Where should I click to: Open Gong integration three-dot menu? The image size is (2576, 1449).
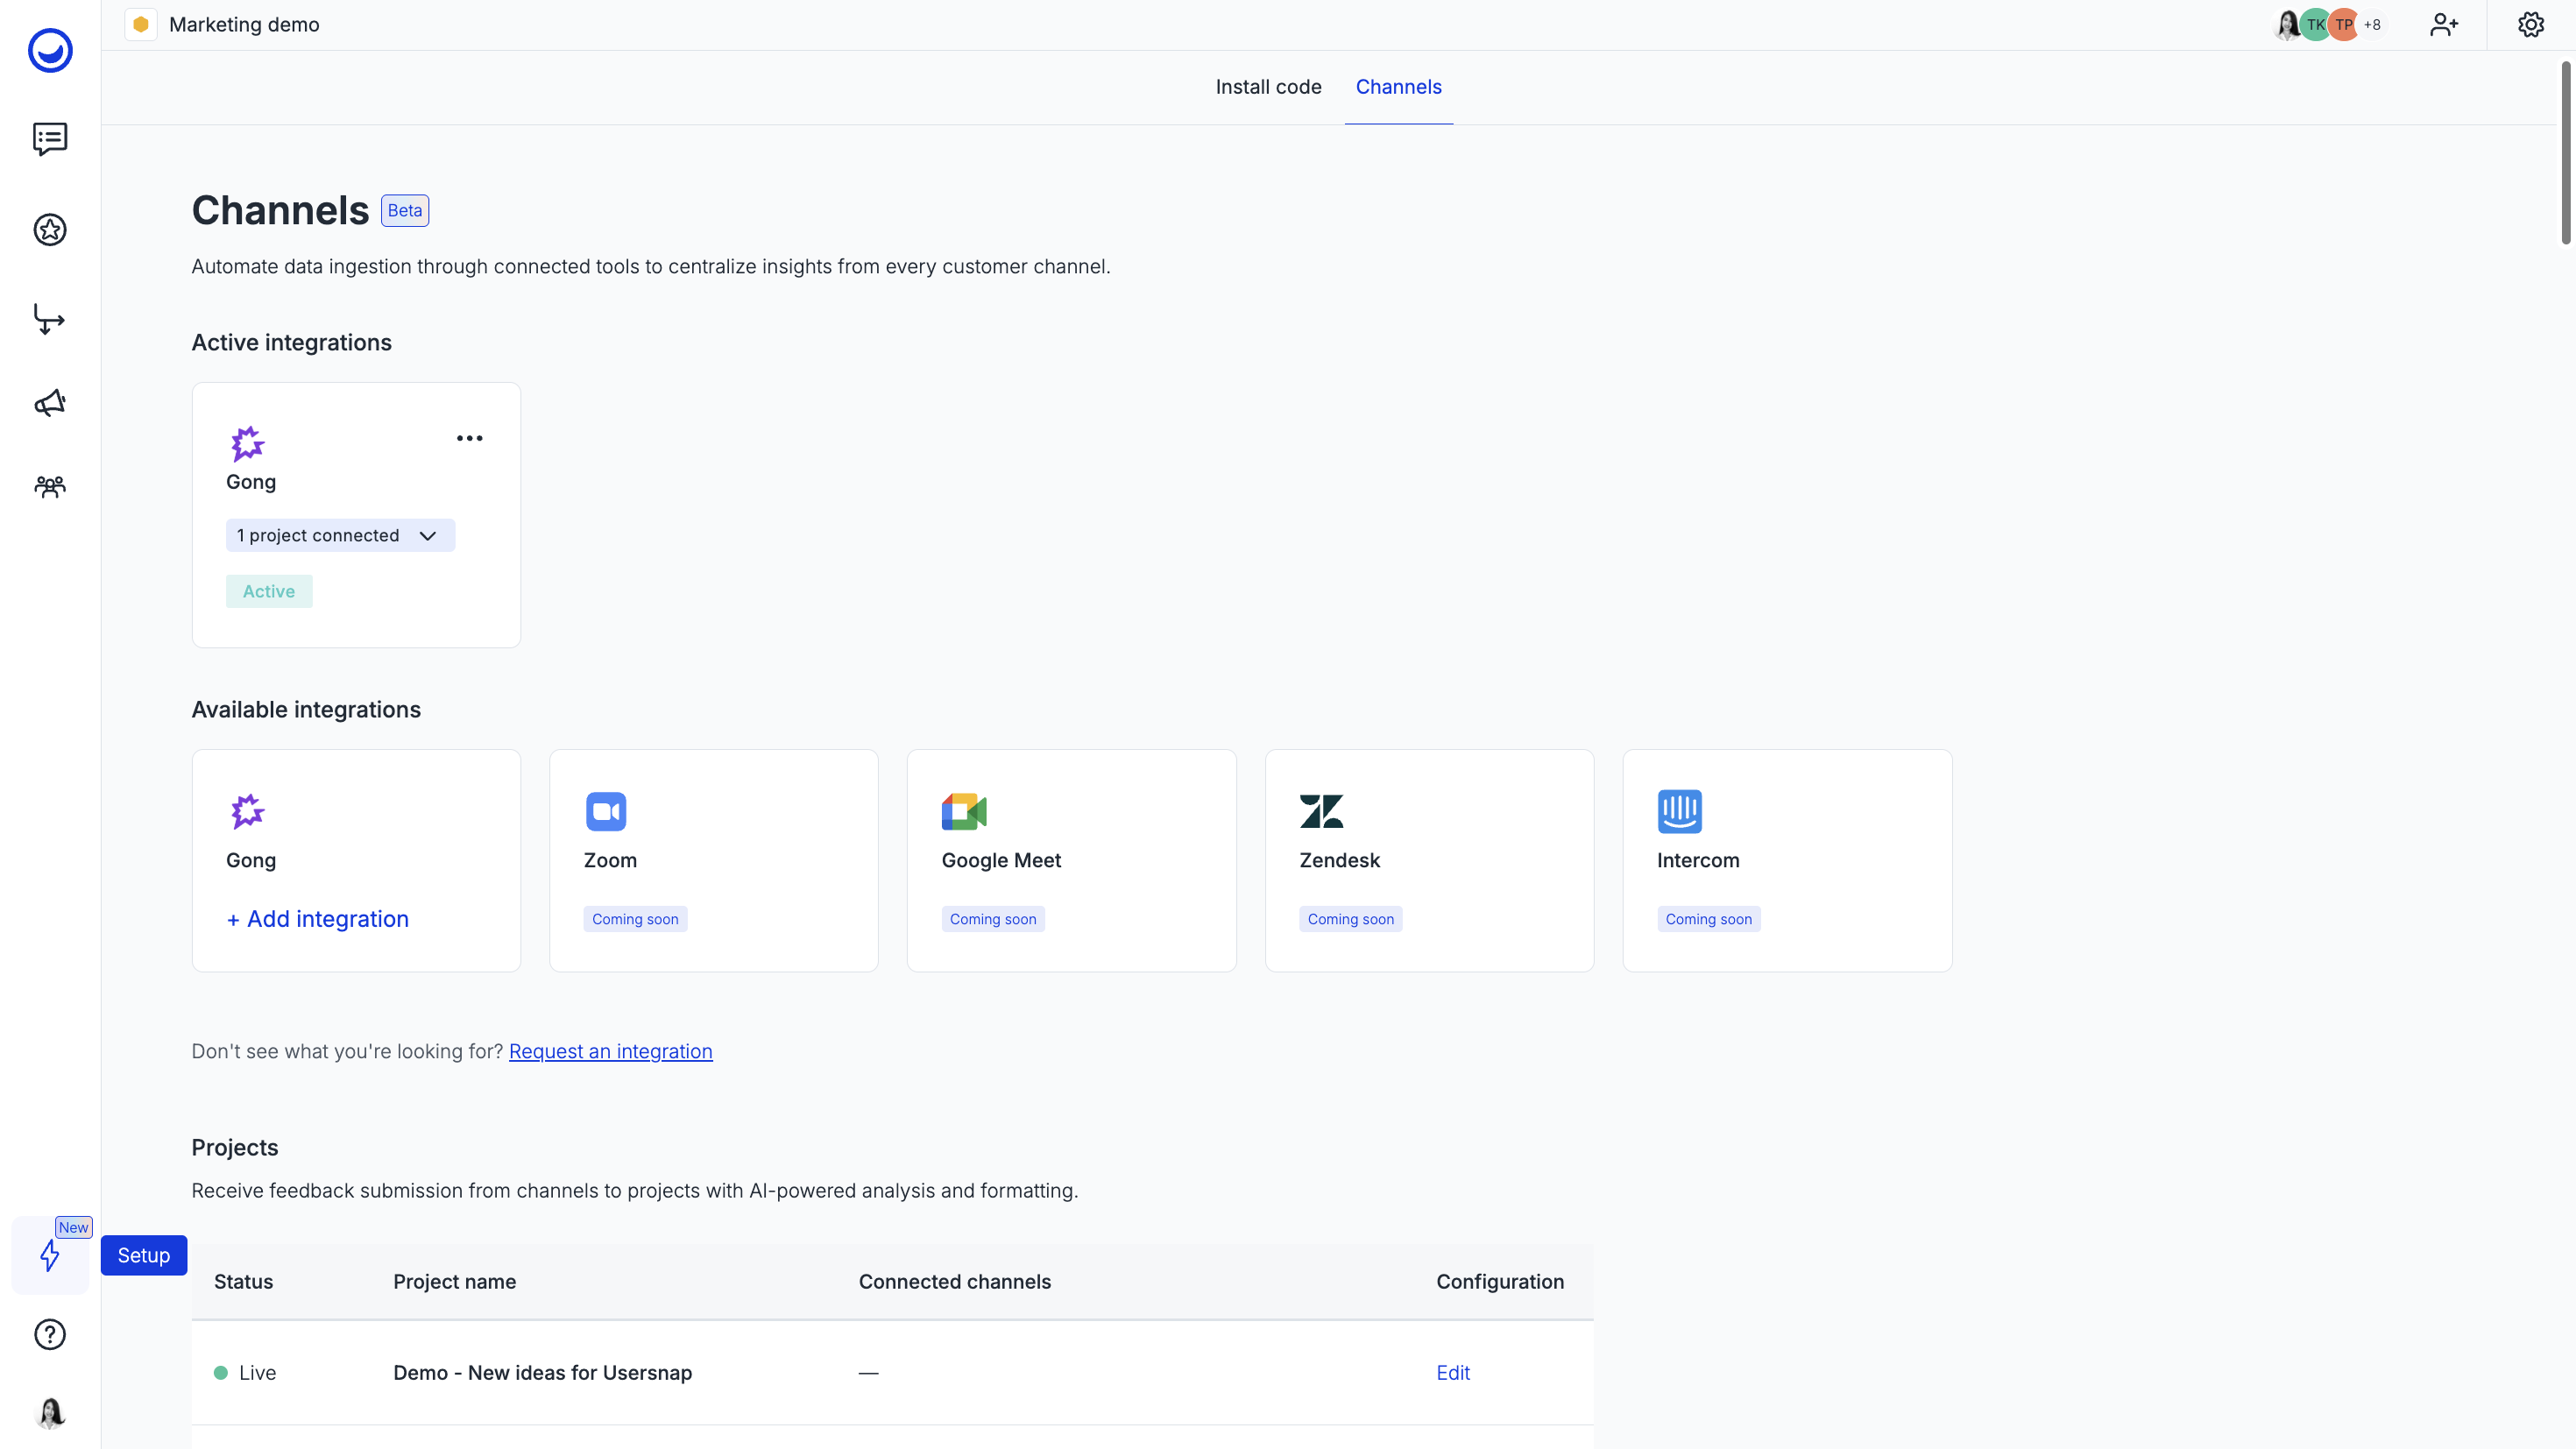click(x=469, y=438)
